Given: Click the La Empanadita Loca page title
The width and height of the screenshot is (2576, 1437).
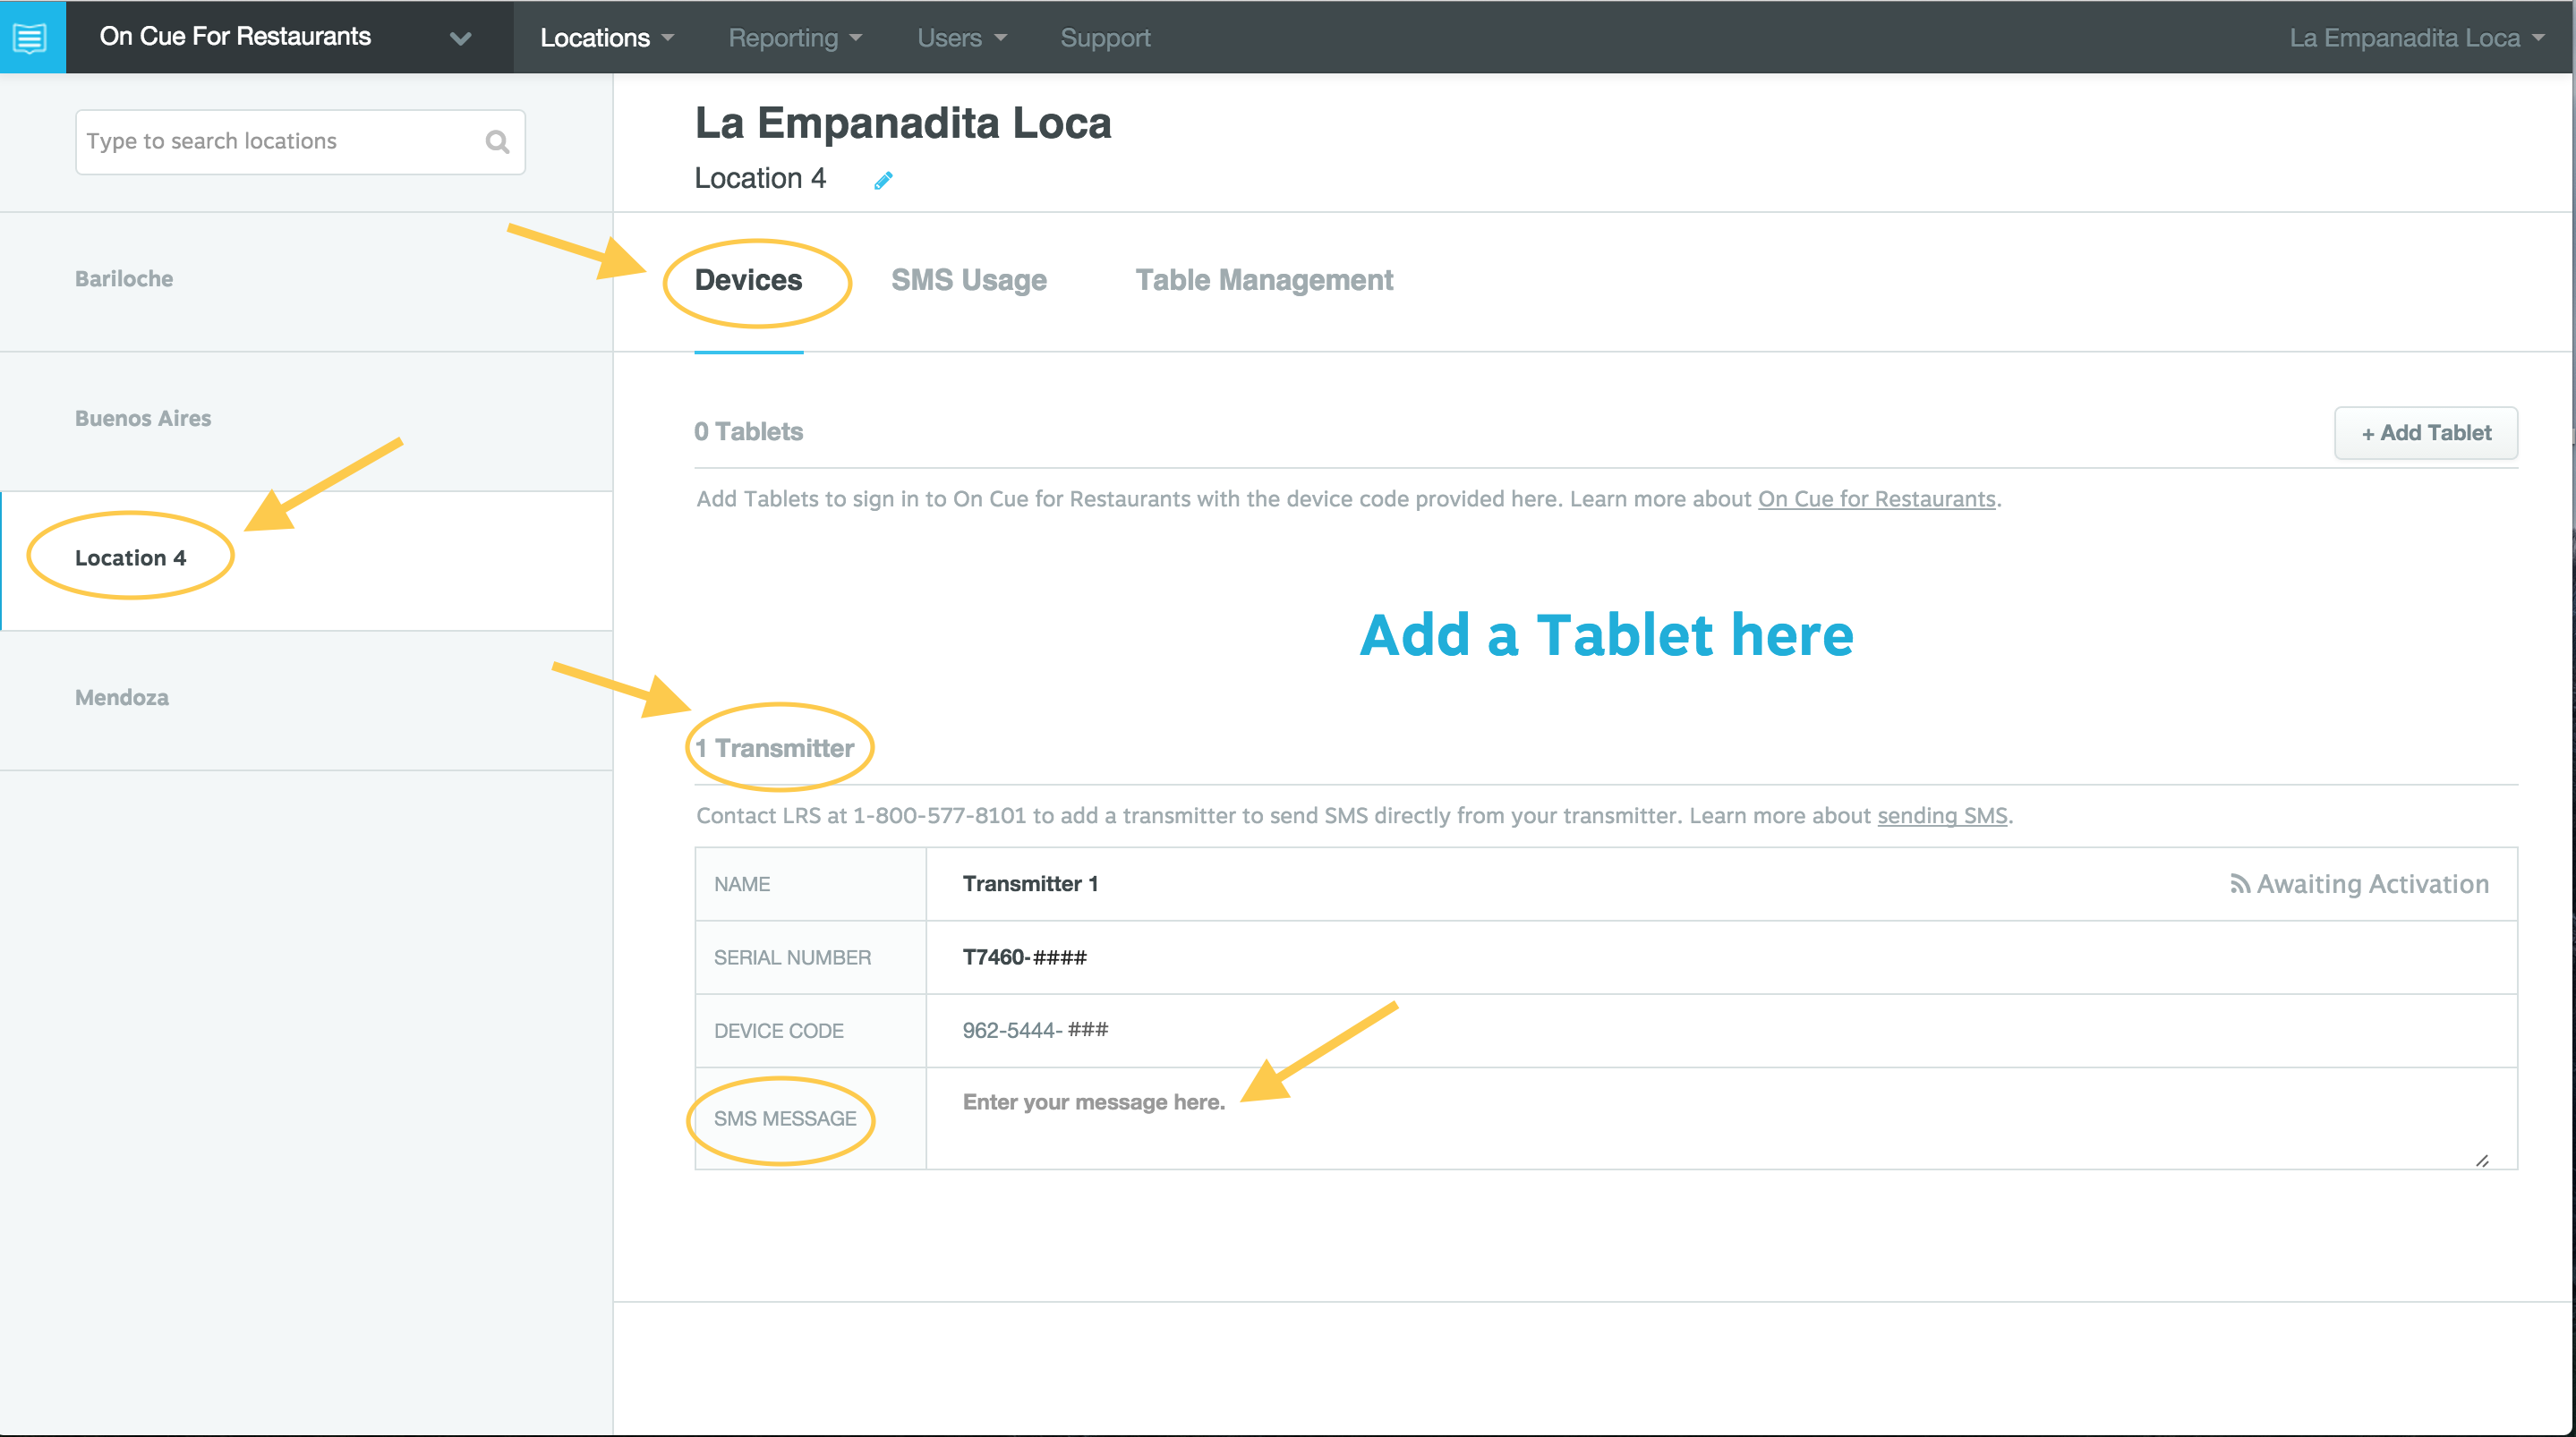Looking at the screenshot, I should [903, 123].
